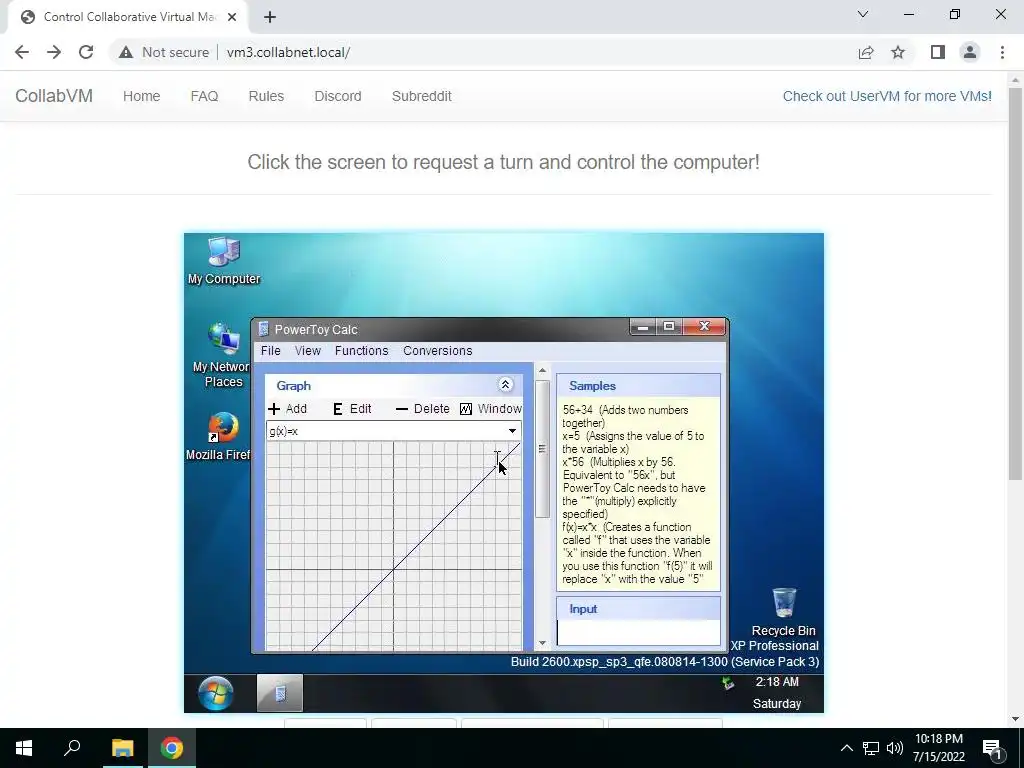Image resolution: width=1024 pixels, height=768 pixels.
Task: Open the Discord nav link
Action: [338, 96]
